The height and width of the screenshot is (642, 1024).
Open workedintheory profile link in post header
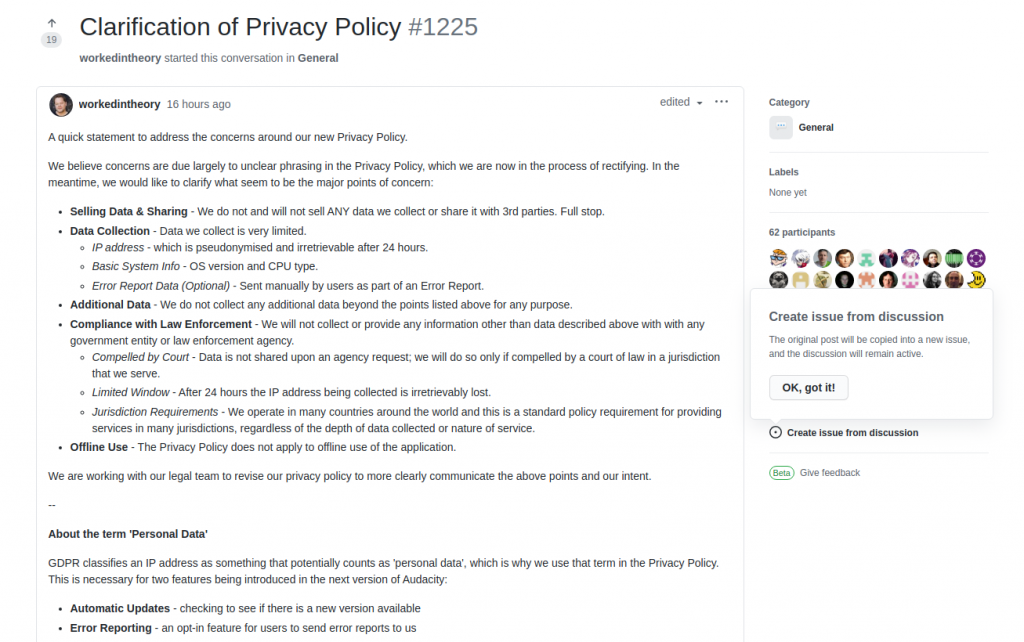point(119,104)
